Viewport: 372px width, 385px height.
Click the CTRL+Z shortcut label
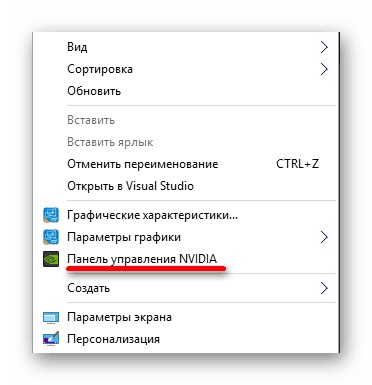click(x=297, y=164)
